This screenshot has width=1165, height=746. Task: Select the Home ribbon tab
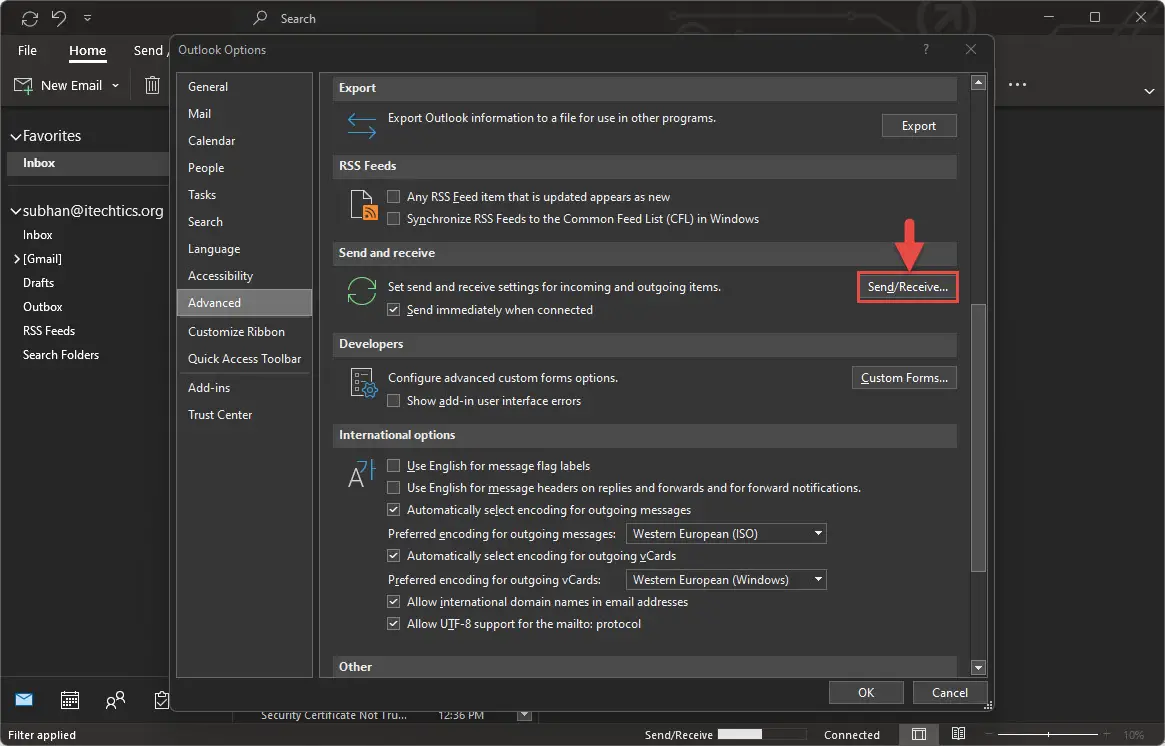click(88, 51)
